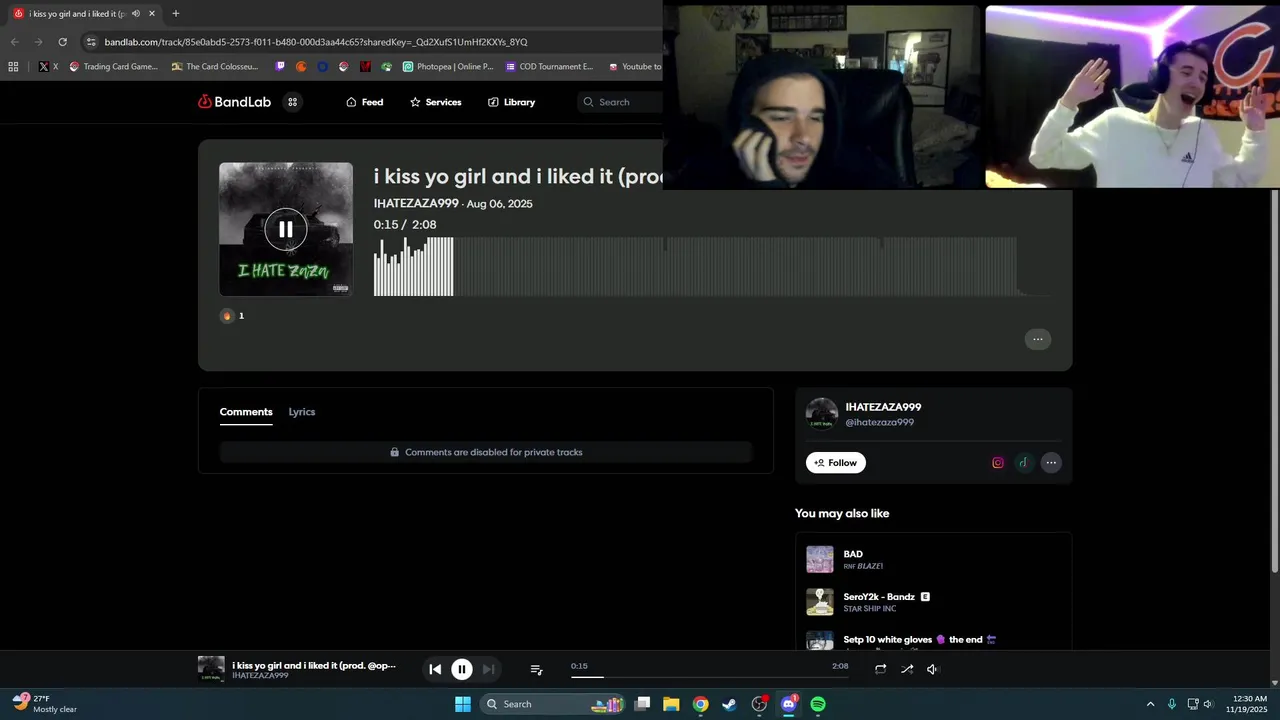Show hidden system tray icons
This screenshot has height=720, width=1280.
pyautogui.click(x=1150, y=704)
